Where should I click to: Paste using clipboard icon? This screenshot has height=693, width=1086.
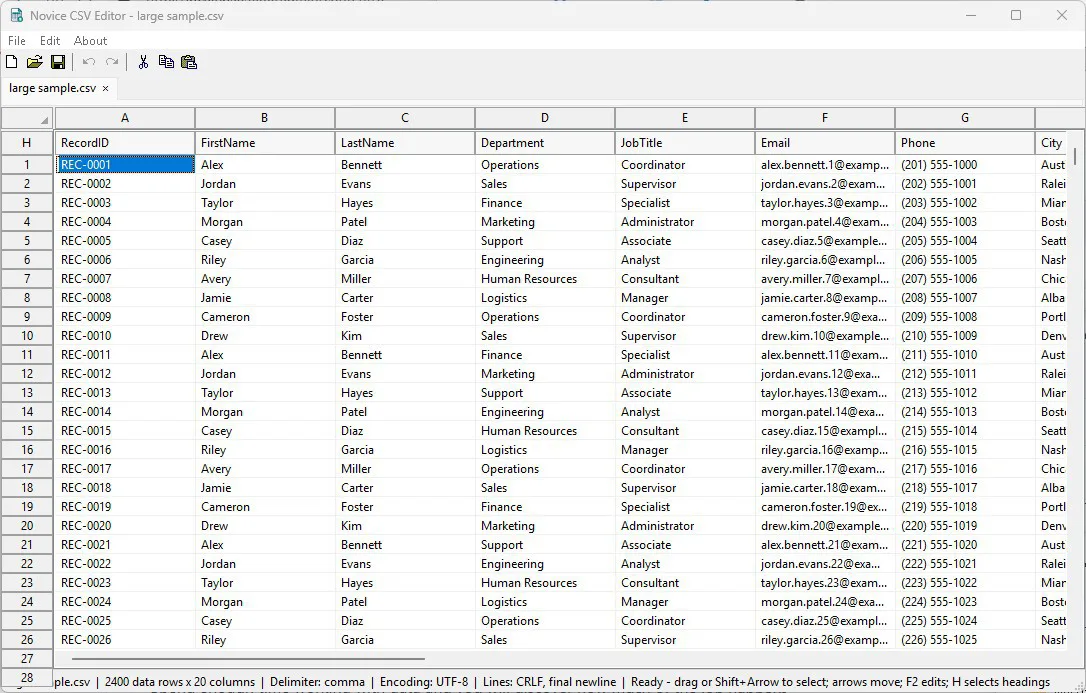(x=189, y=62)
